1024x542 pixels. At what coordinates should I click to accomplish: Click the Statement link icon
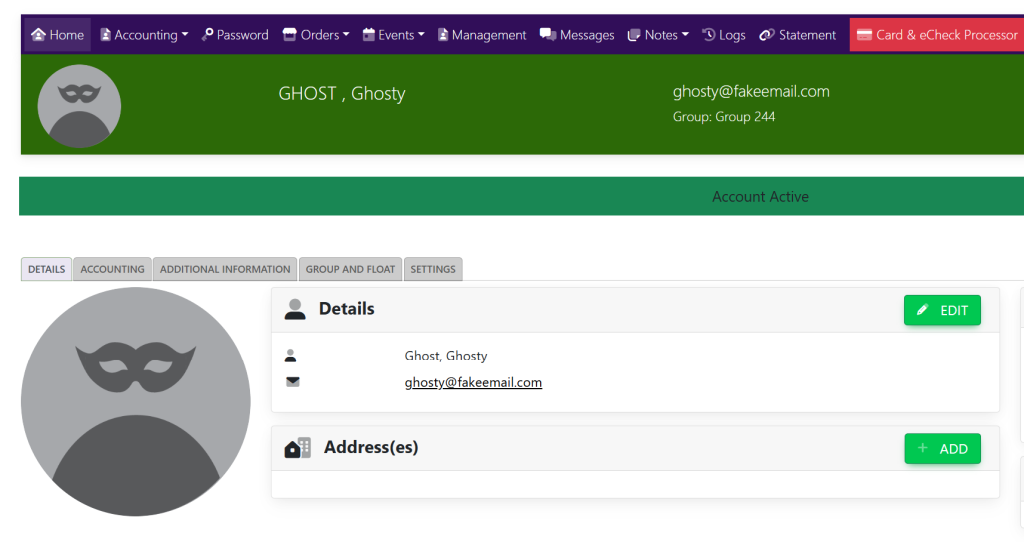click(x=767, y=35)
